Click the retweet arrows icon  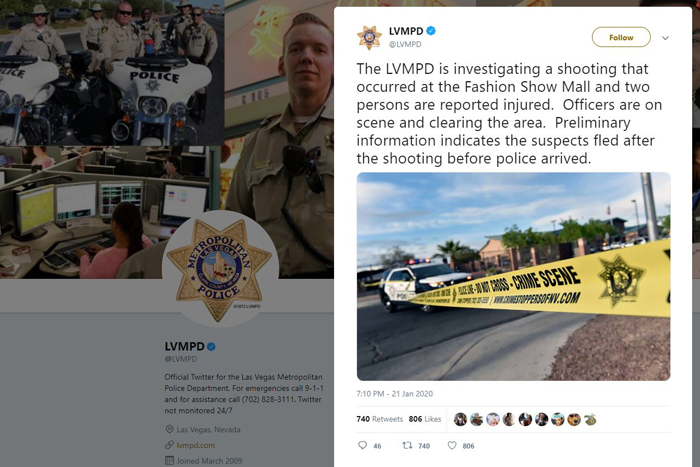click(407, 445)
